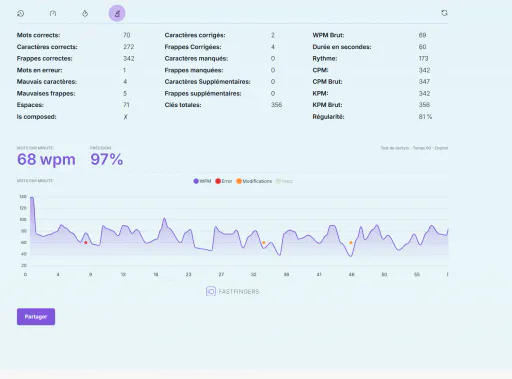Click the Fastfingers logo icon below chart

click(211, 291)
